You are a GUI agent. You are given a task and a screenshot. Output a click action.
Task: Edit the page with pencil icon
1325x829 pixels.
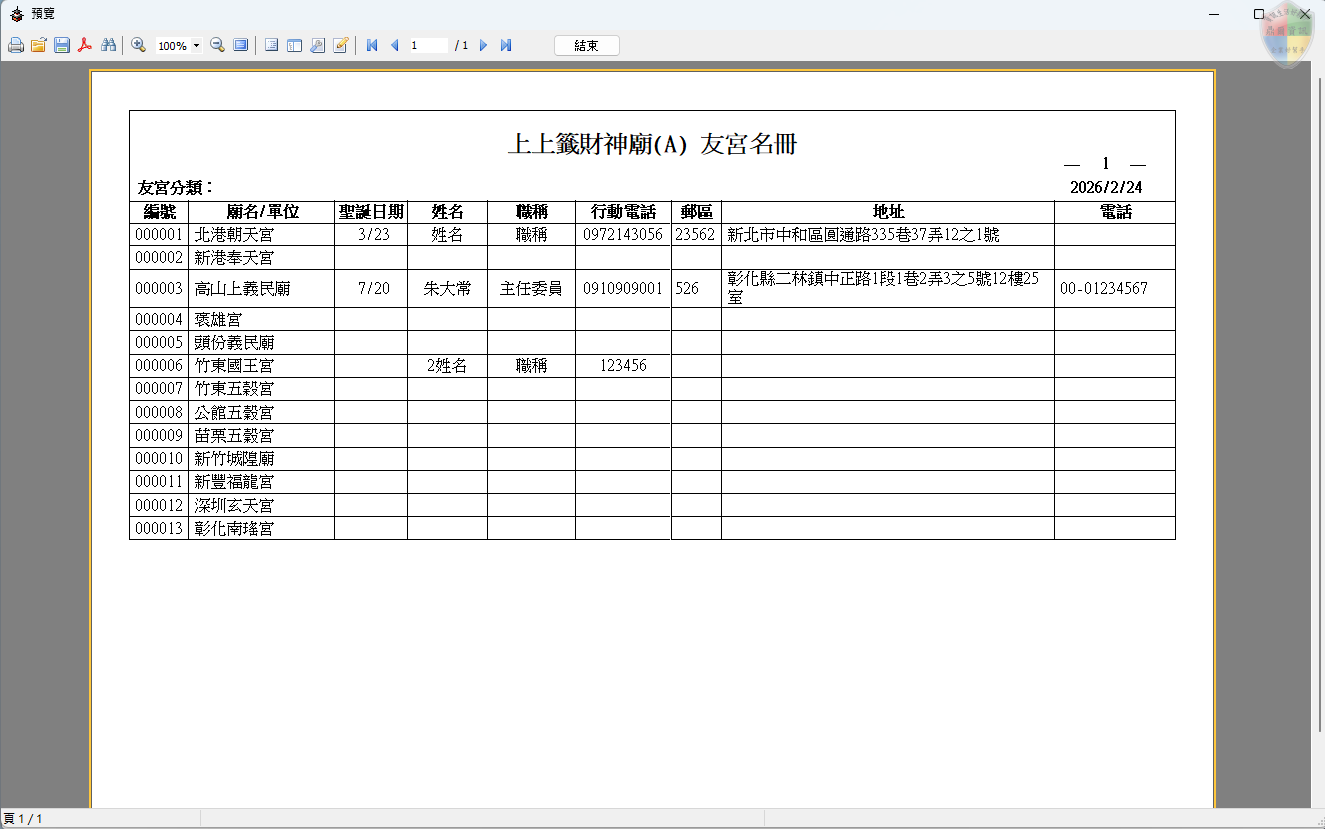point(340,46)
